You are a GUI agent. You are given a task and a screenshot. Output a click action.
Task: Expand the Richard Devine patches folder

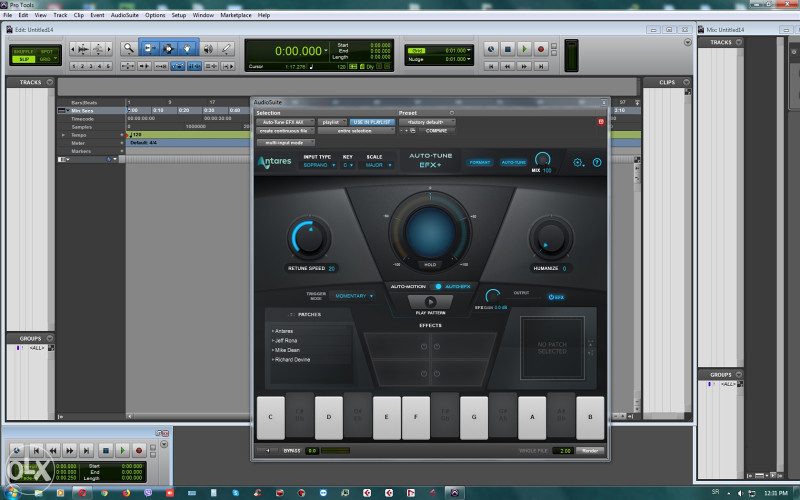pos(291,360)
